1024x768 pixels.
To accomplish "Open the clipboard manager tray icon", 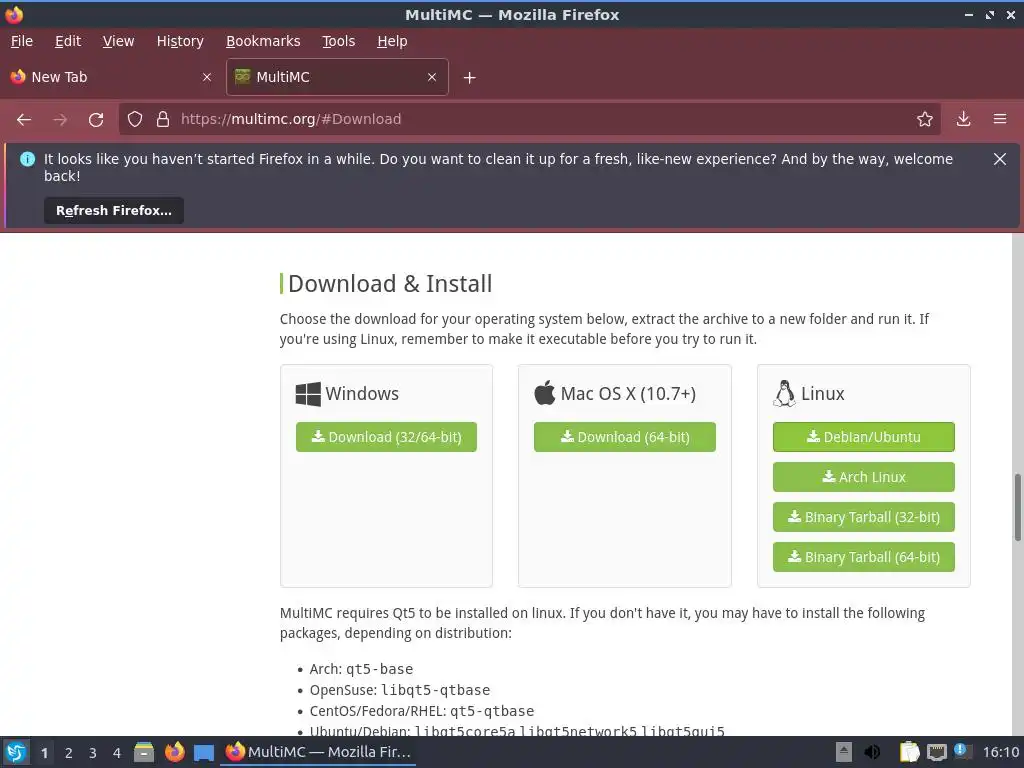I will 909,752.
